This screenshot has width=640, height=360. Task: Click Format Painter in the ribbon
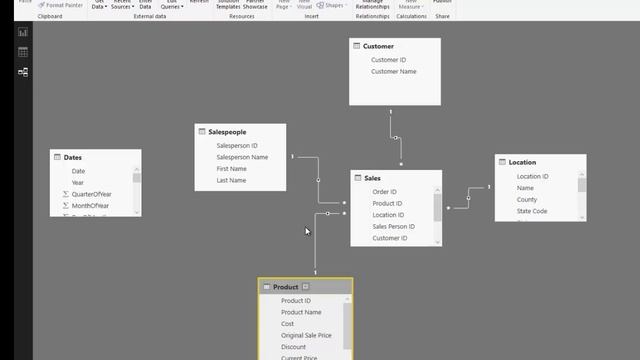[x=60, y=5]
